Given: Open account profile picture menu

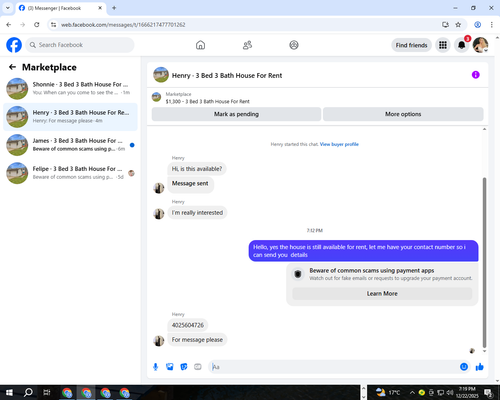Looking at the screenshot, I should [480, 45].
